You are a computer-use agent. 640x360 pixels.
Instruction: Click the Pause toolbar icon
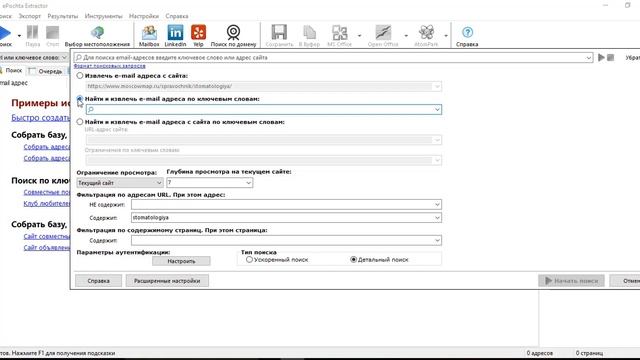tap(32, 33)
